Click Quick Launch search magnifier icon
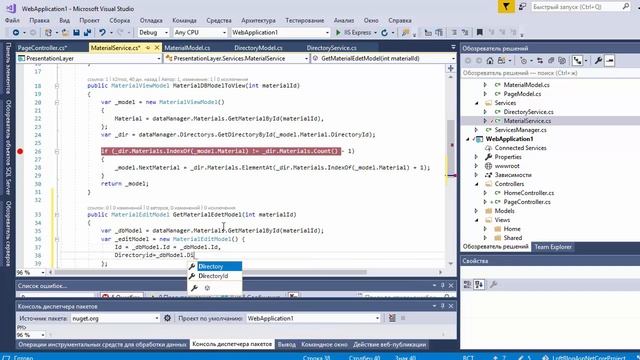 click(625, 7)
